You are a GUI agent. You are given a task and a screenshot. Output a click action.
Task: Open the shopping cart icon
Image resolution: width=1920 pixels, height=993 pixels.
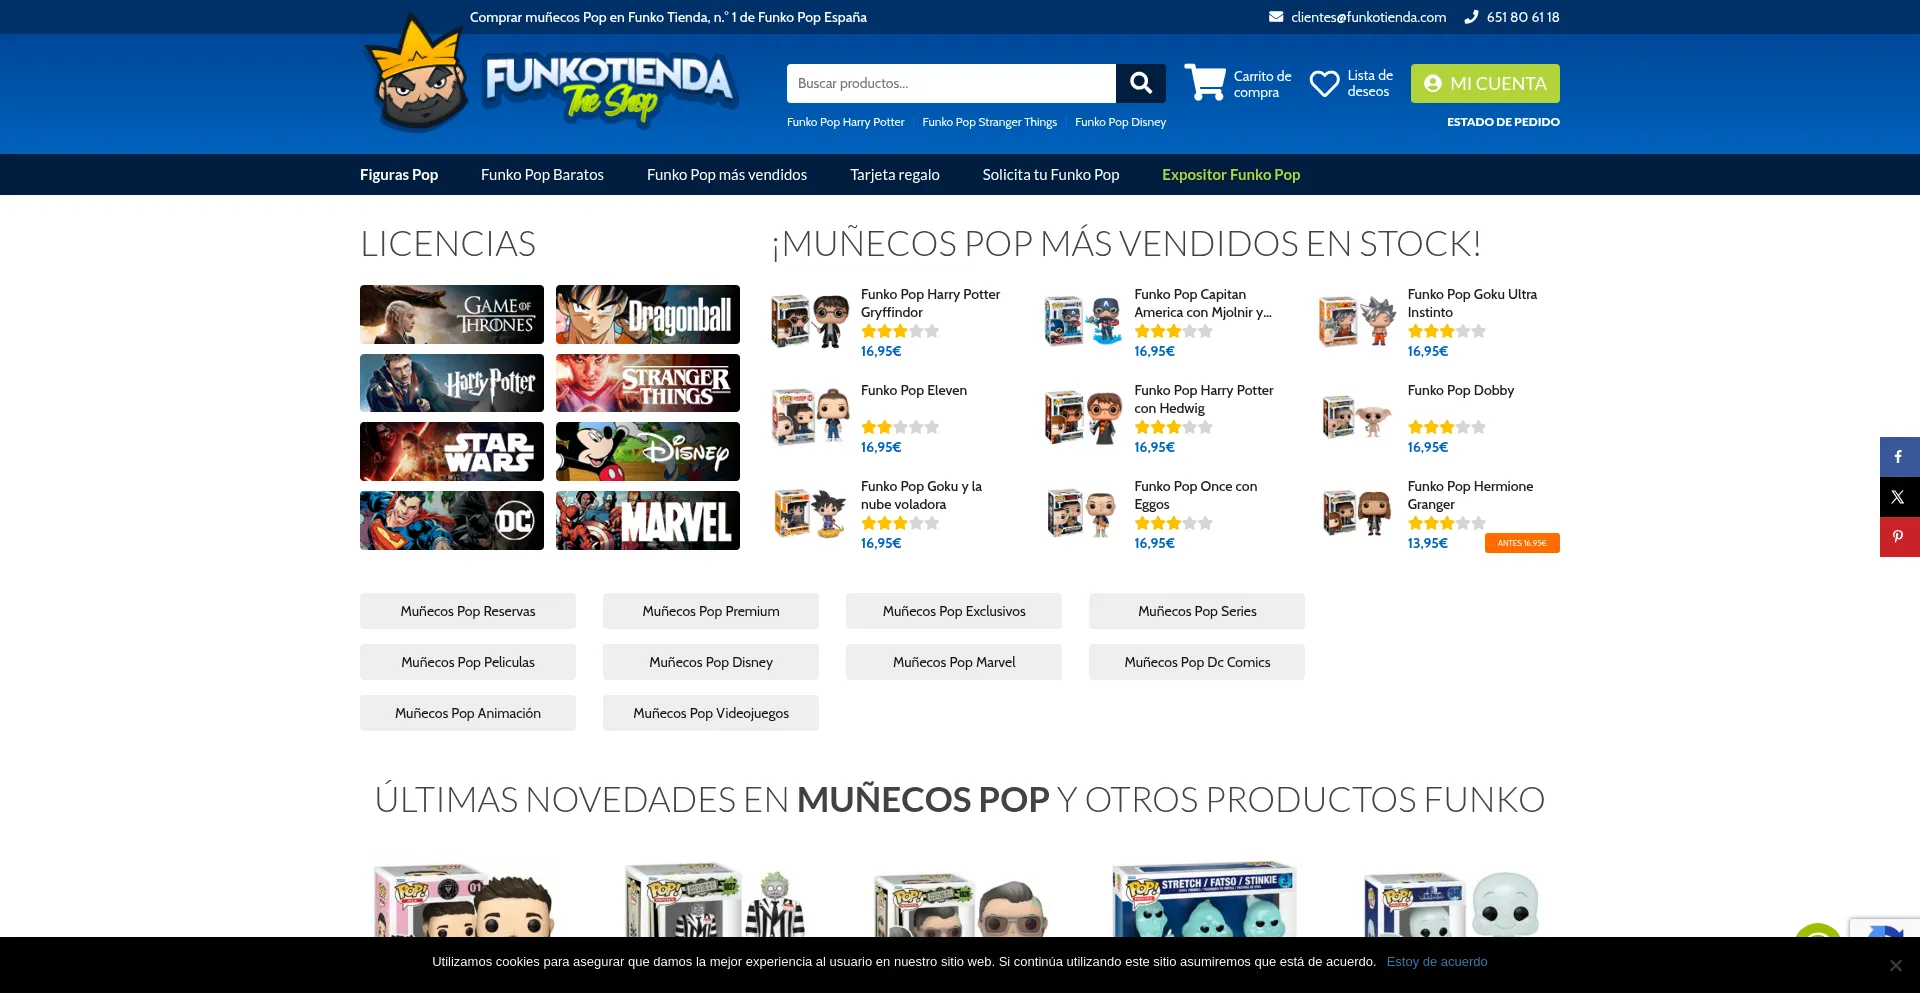[x=1205, y=82]
